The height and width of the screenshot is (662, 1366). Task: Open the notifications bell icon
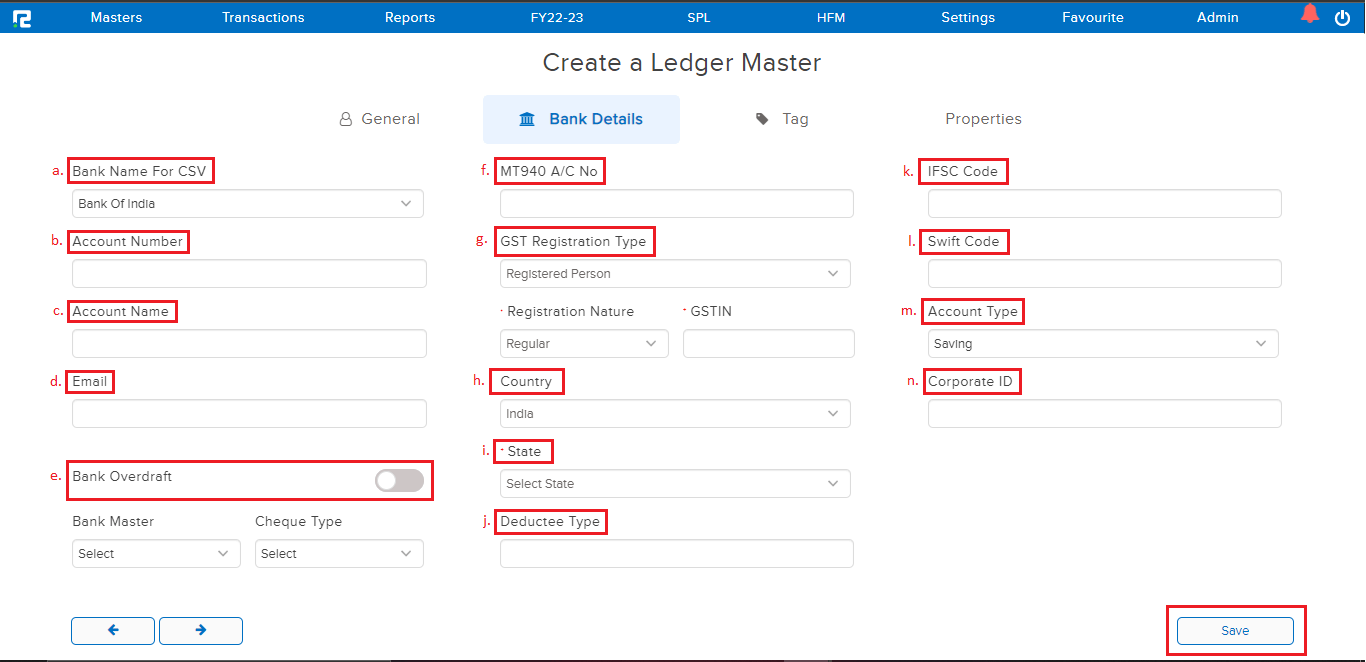point(1310,15)
